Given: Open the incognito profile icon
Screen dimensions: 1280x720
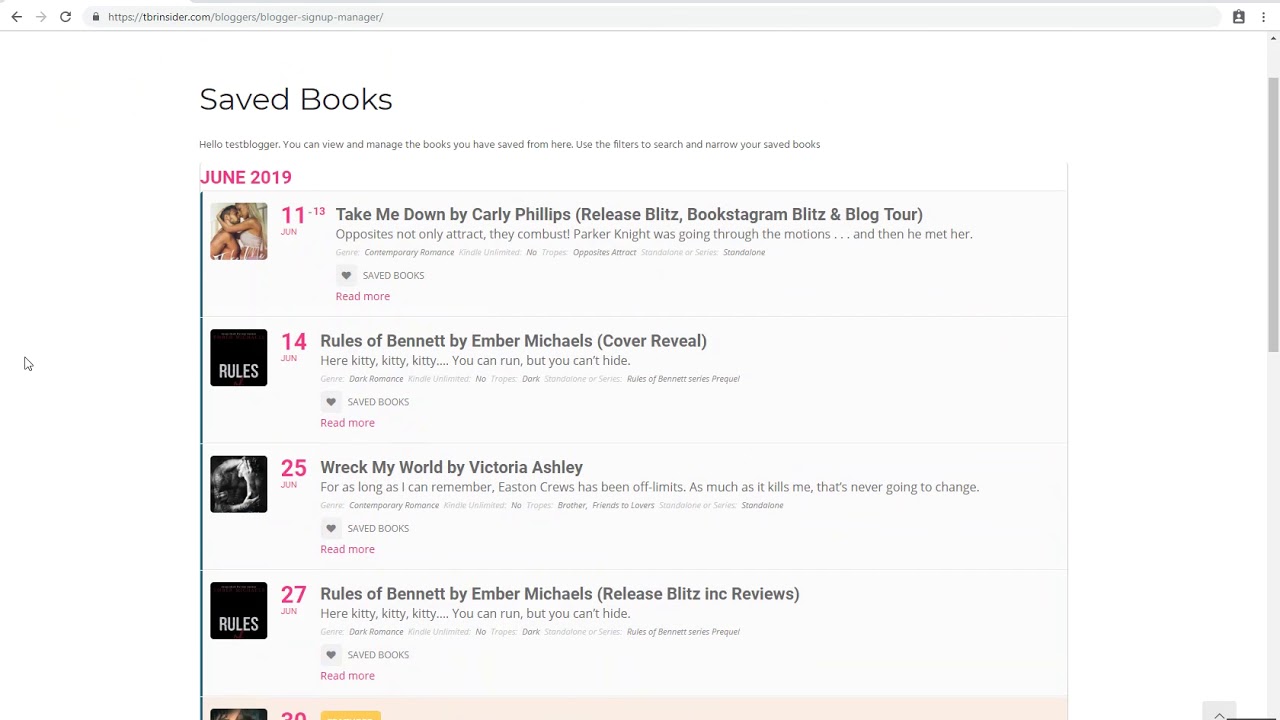Looking at the screenshot, I should (x=1238, y=17).
